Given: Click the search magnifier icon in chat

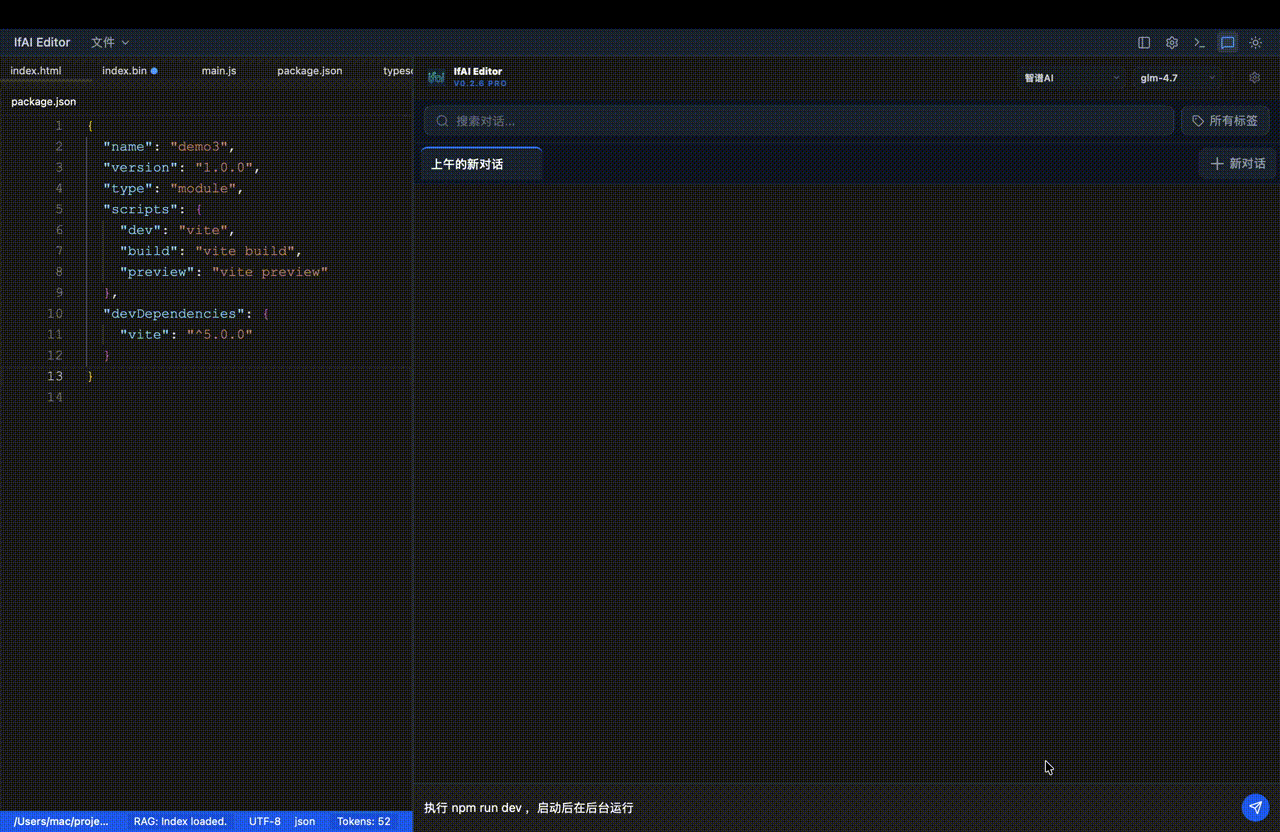Looking at the screenshot, I should click(442, 121).
